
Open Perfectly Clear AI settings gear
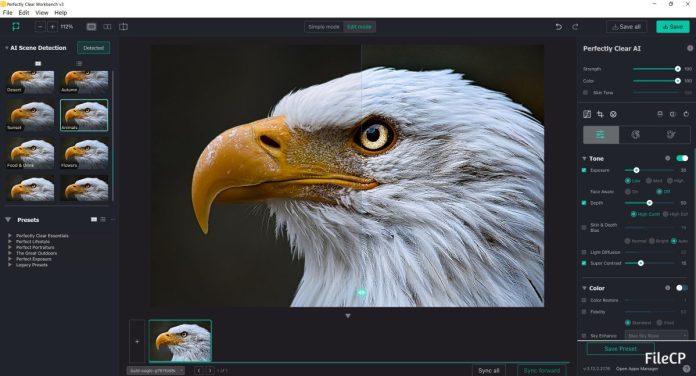coord(690,48)
